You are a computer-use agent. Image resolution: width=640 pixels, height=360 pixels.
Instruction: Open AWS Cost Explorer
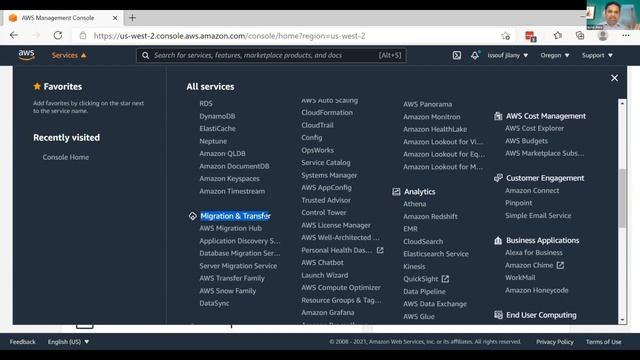point(534,128)
